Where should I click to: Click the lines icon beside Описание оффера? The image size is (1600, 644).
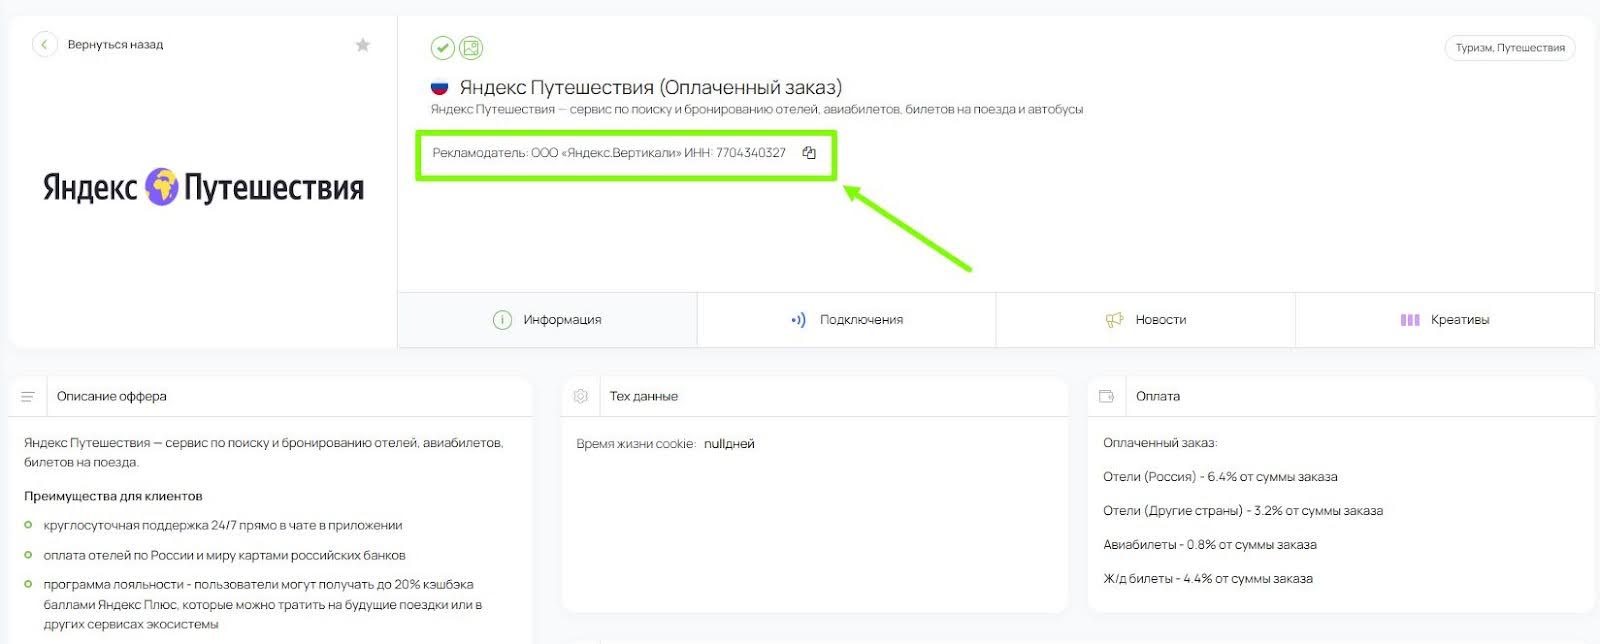(28, 397)
